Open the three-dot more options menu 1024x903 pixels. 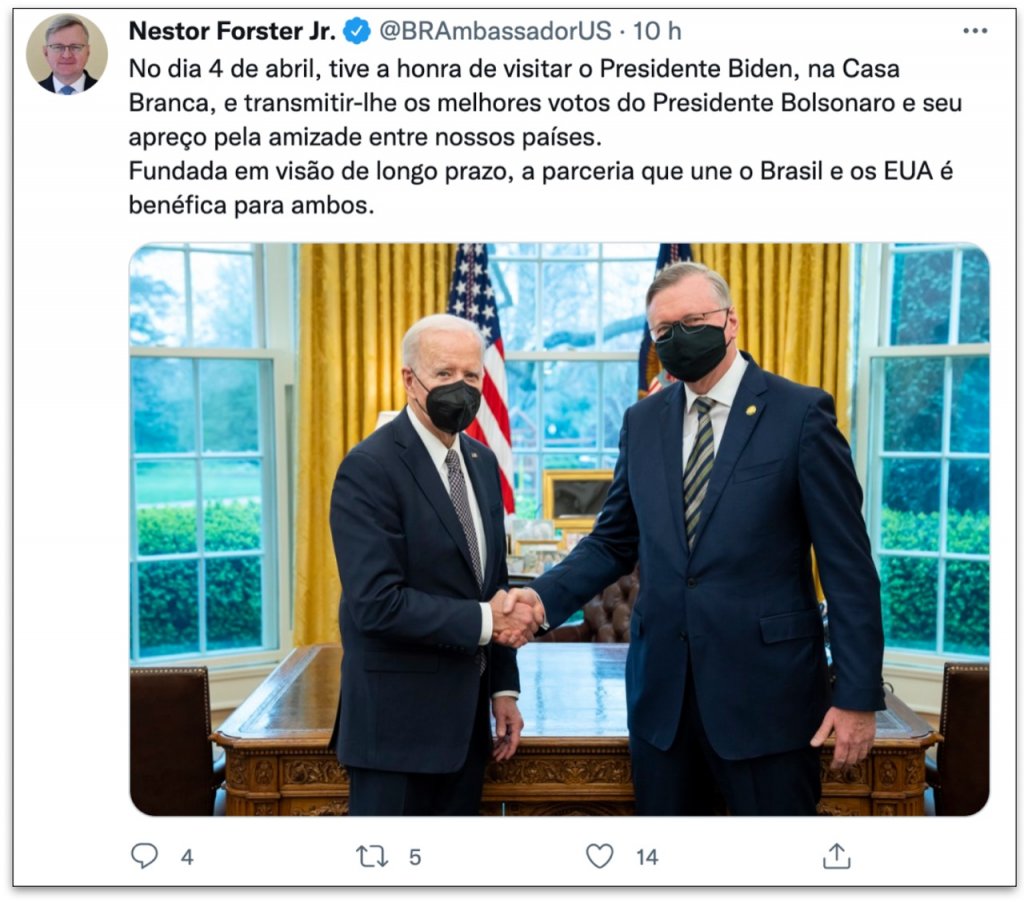coord(974,31)
